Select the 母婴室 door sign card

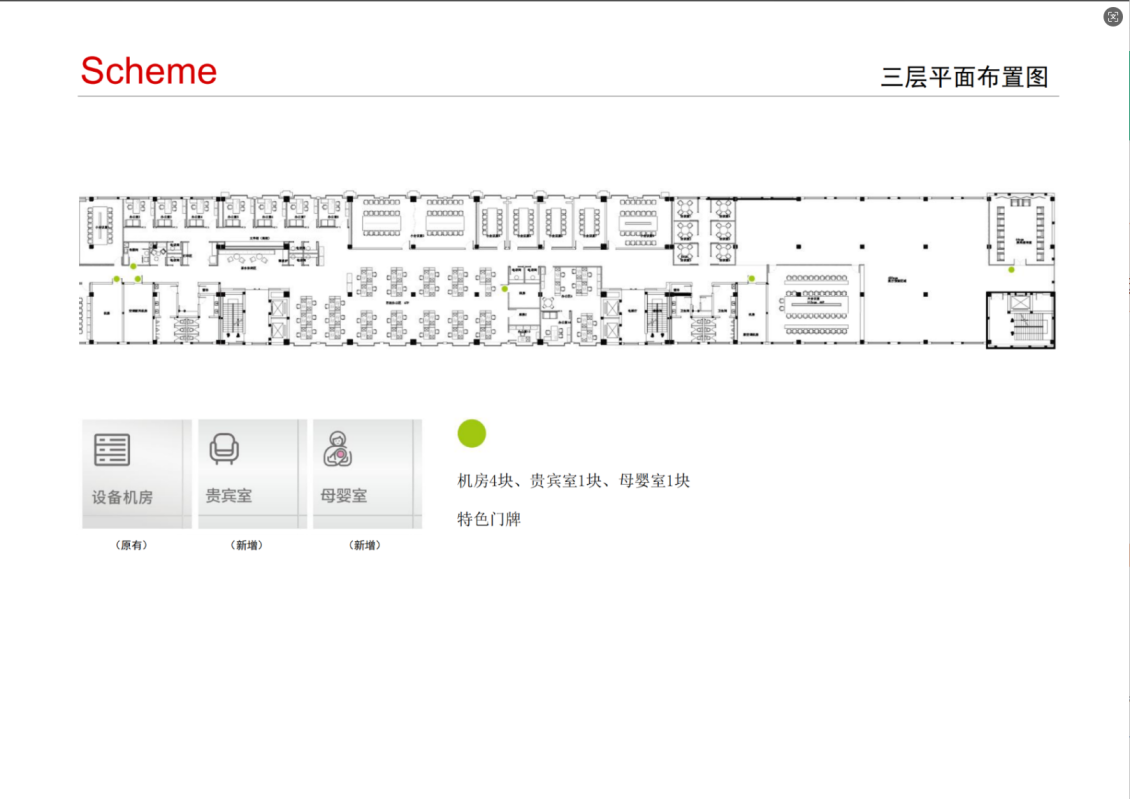tap(368, 474)
